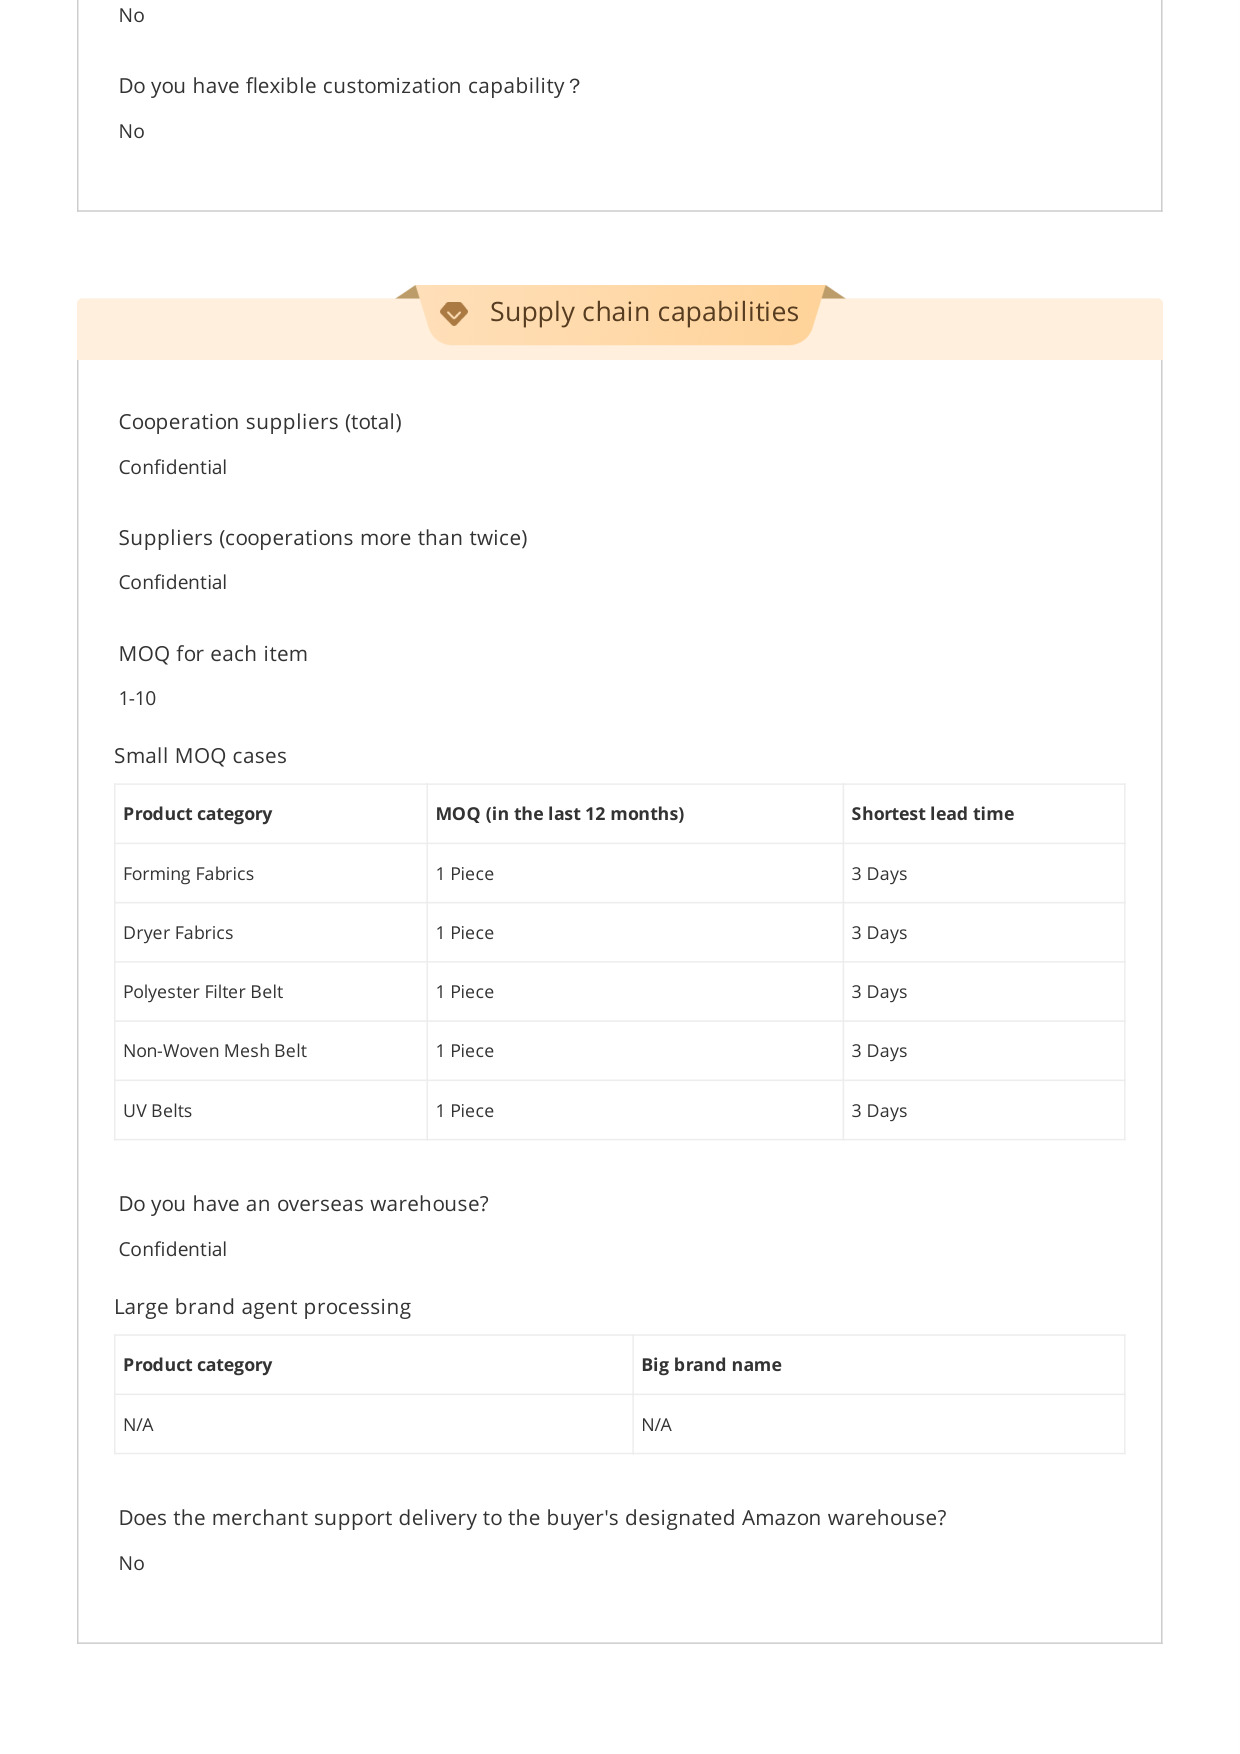Select the flexible customization capability question
The height and width of the screenshot is (1754, 1240).
coord(349,86)
